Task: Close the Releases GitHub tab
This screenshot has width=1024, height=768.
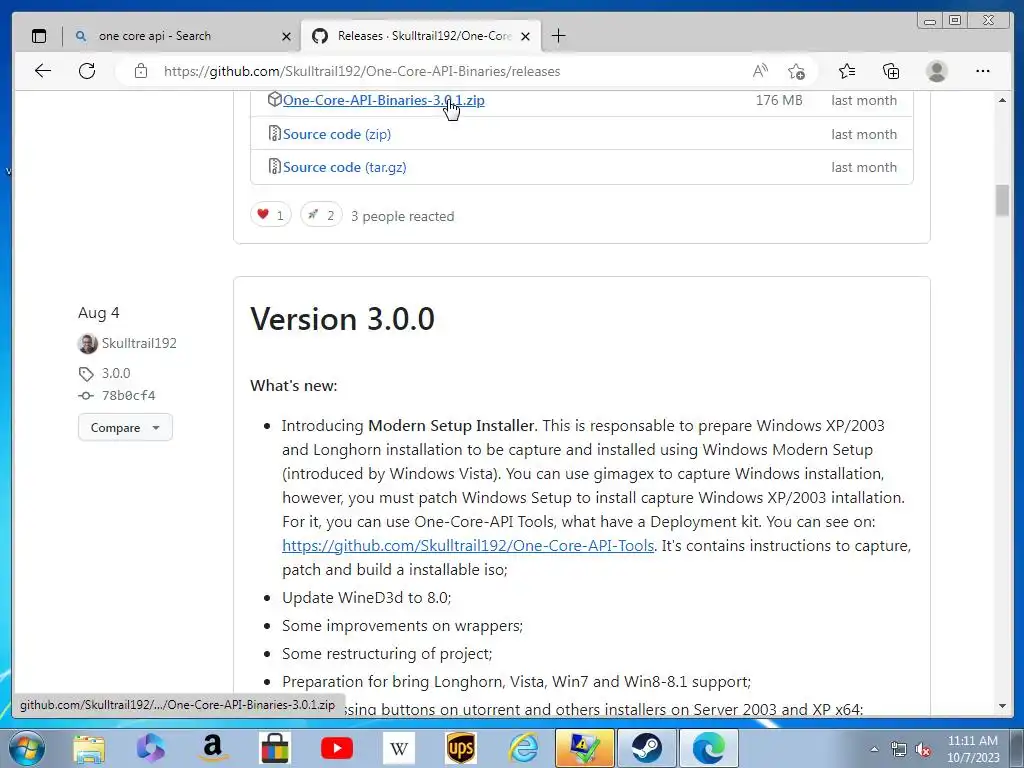Action: point(525,37)
